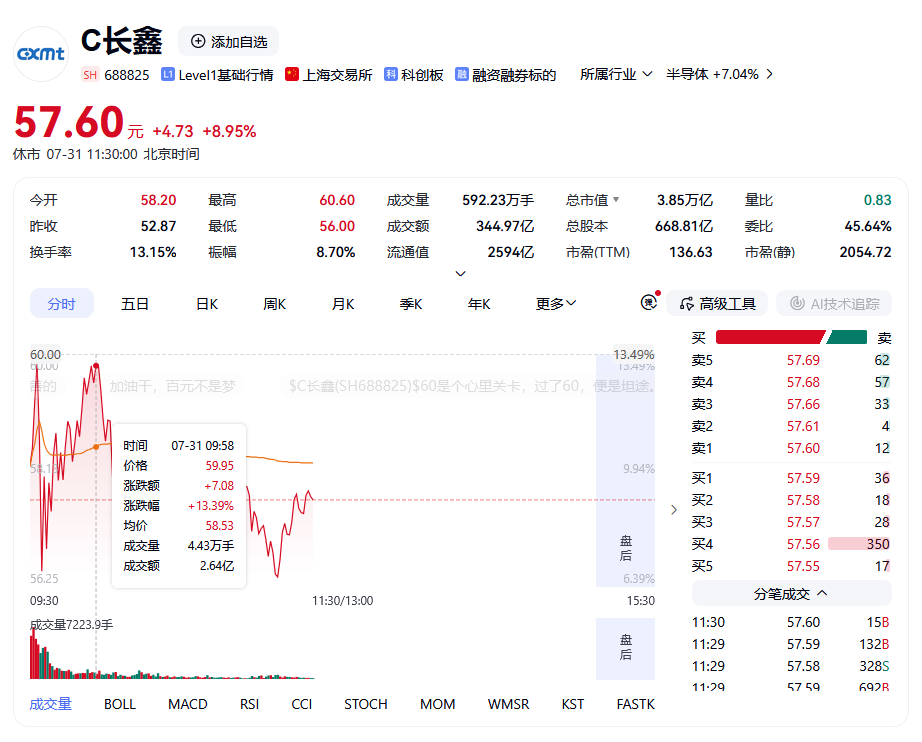The width and height of the screenshot is (922, 742).
Task: Click the 盘后 after-hours chart zone
Action: point(626,470)
